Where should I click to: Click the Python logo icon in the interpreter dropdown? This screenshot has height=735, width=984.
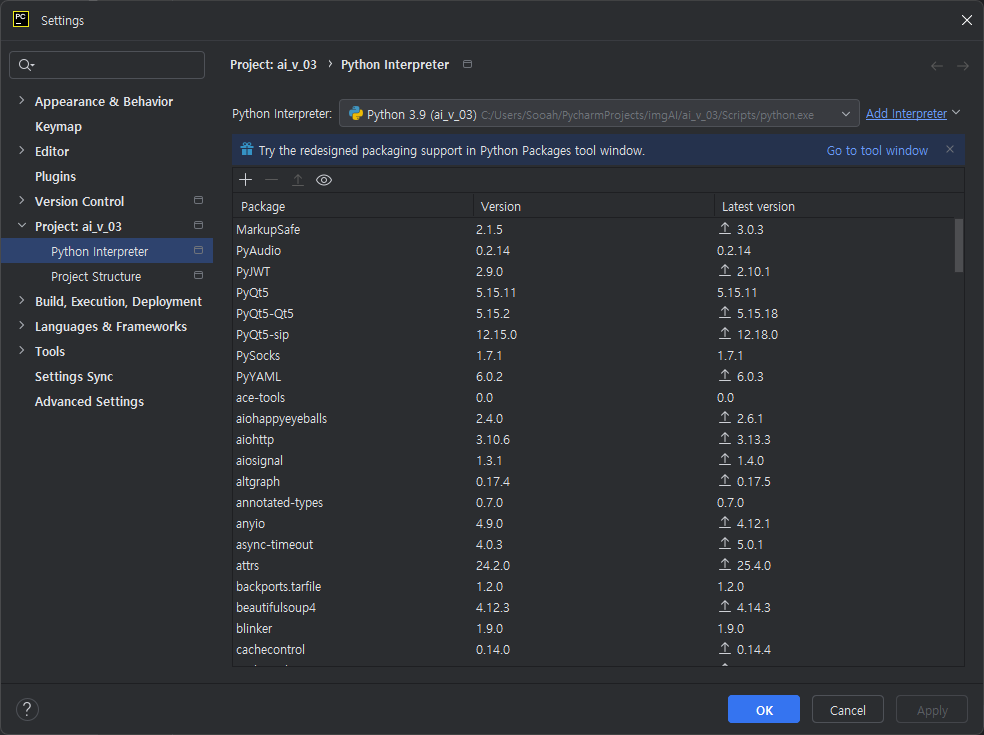pos(356,114)
